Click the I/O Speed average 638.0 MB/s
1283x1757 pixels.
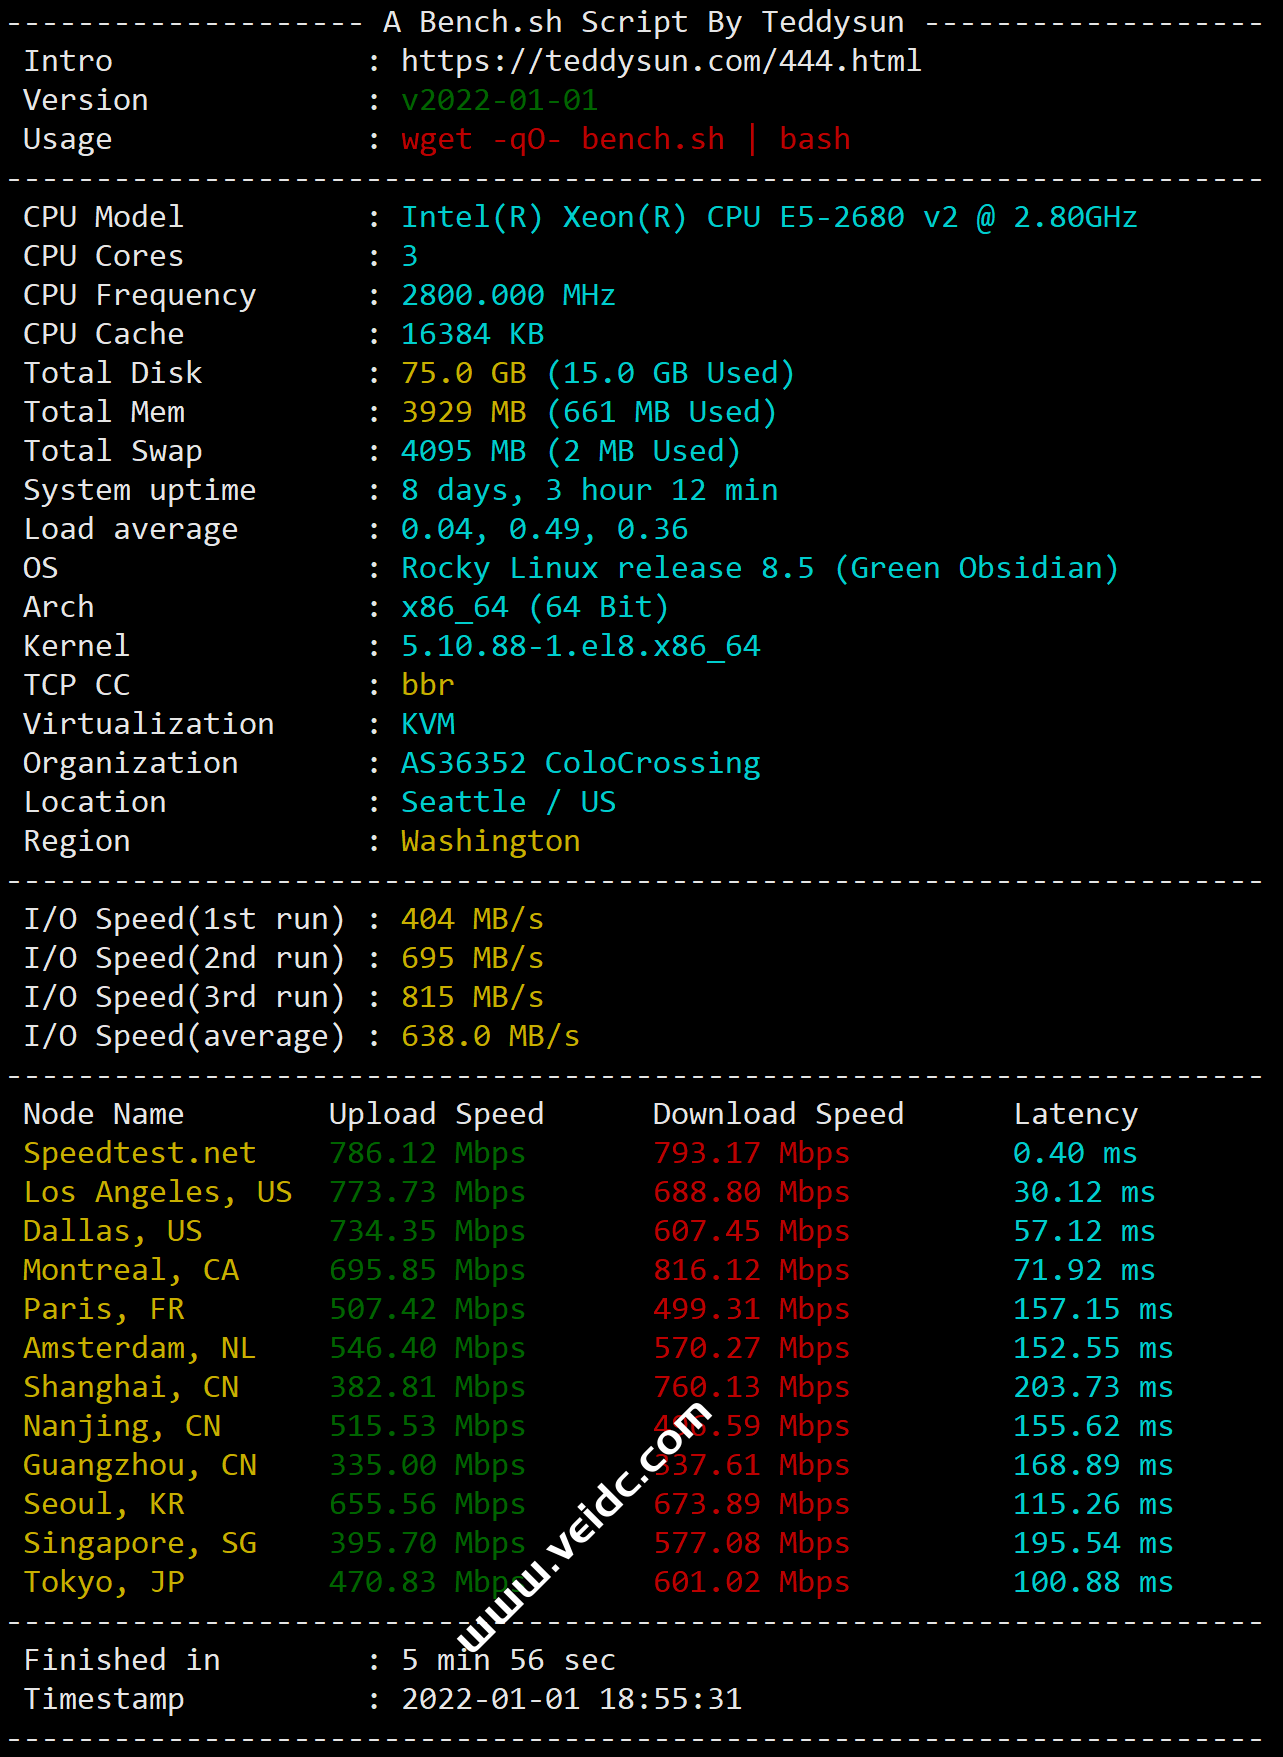coord(490,1036)
